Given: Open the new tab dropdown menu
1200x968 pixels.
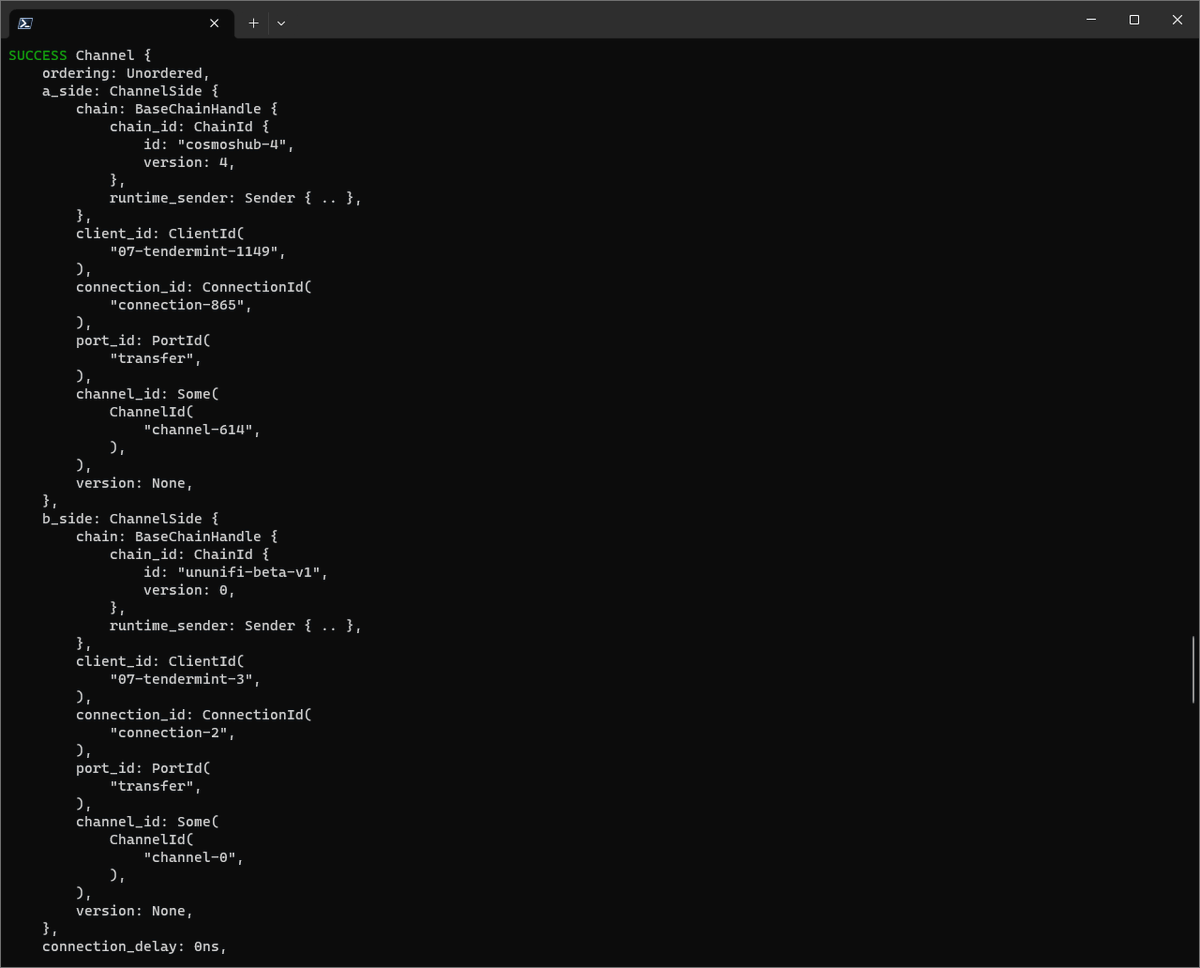Looking at the screenshot, I should [281, 22].
